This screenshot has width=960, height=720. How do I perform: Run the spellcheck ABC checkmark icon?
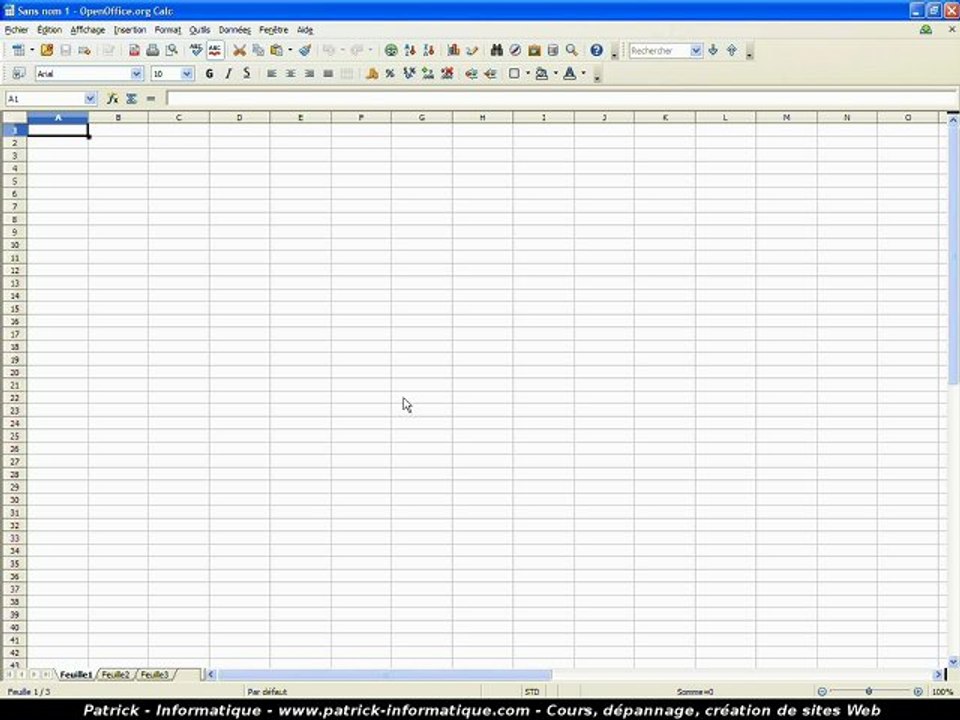(x=196, y=50)
